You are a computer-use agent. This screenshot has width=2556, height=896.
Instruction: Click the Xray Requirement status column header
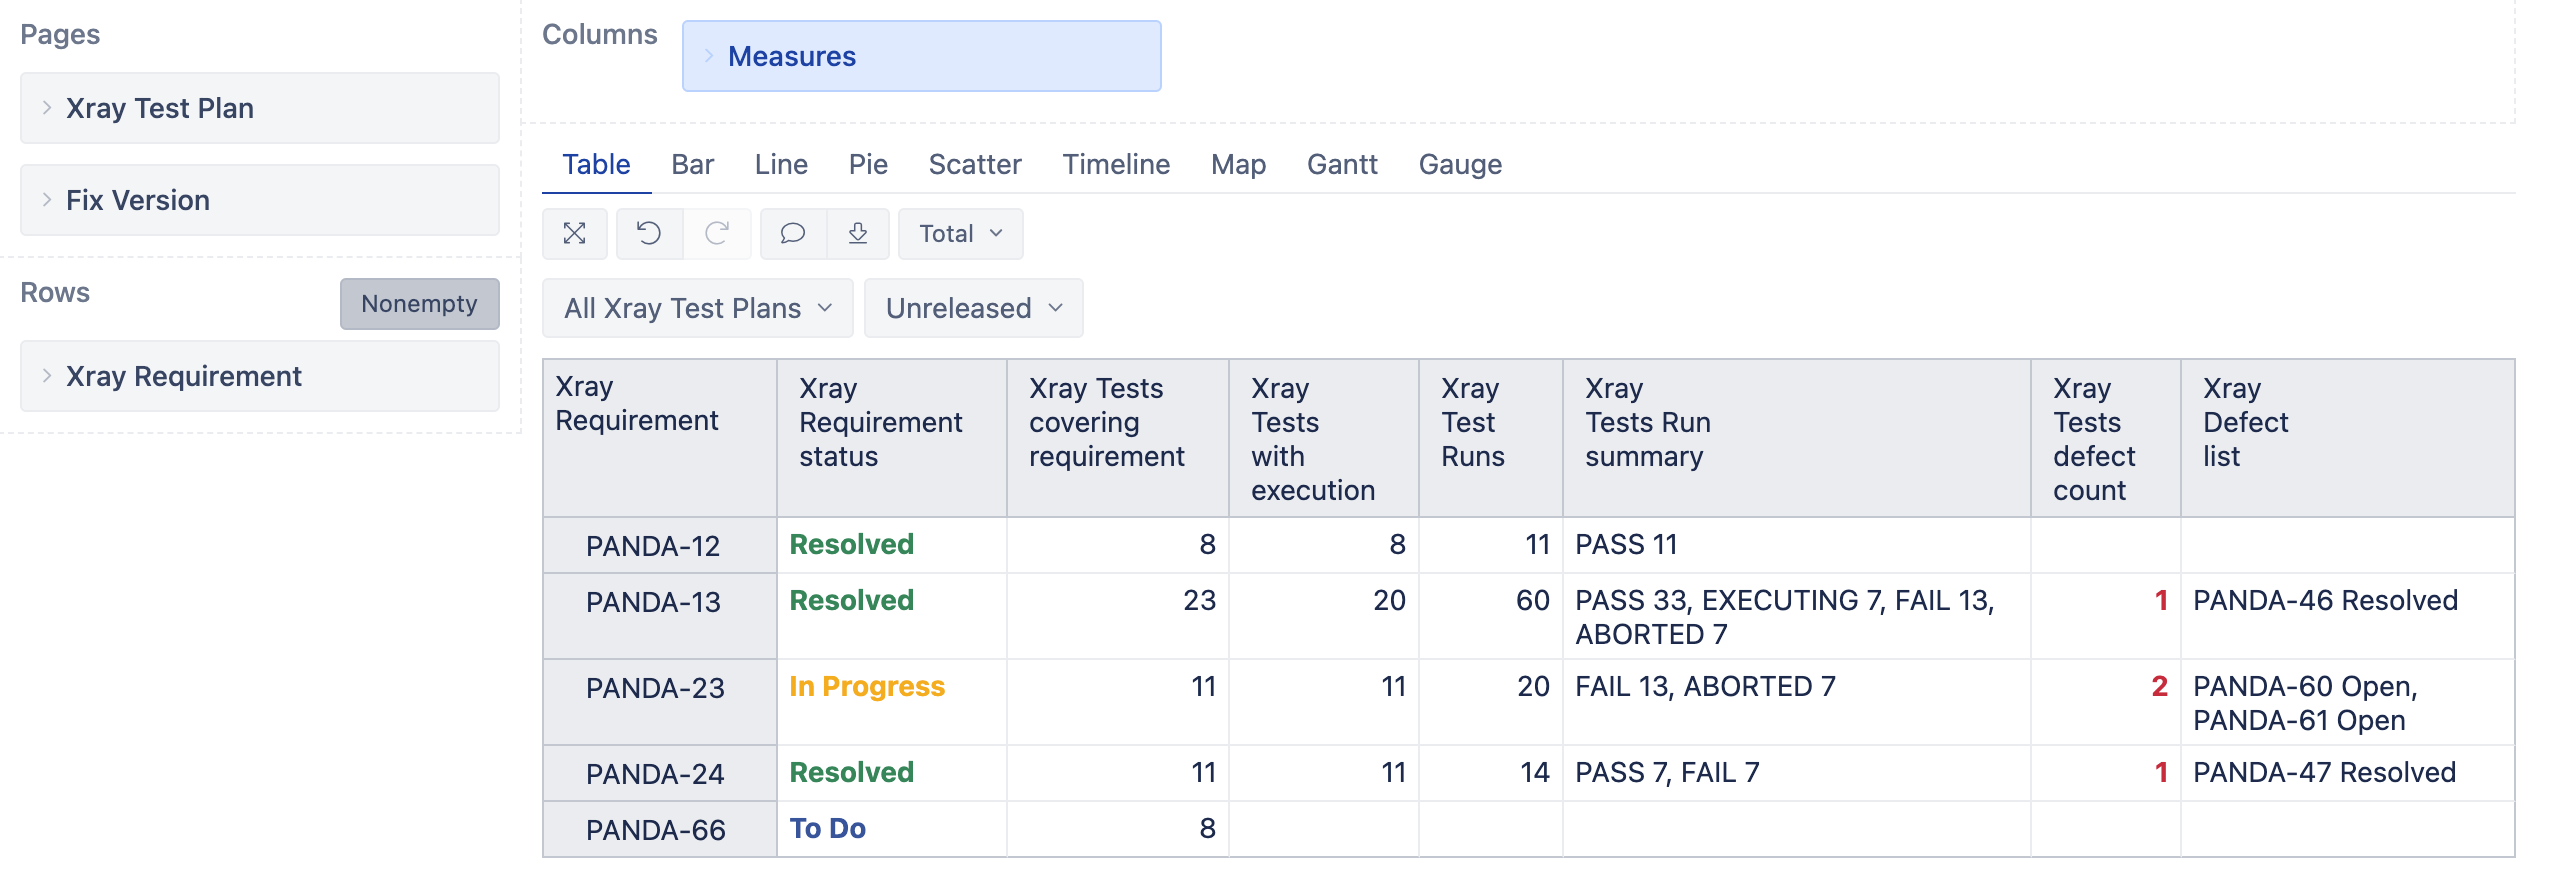click(x=892, y=438)
